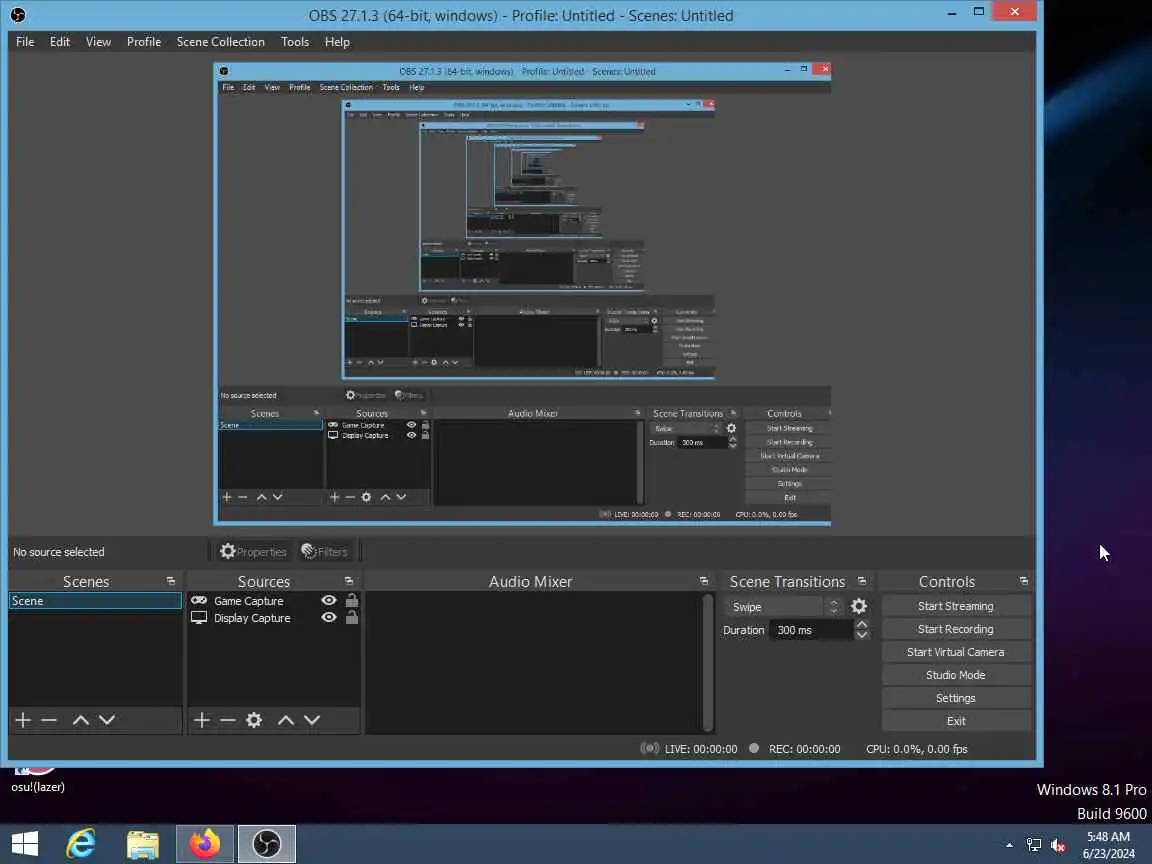
Task: Add a new scene with plus icon
Action: click(x=23, y=720)
